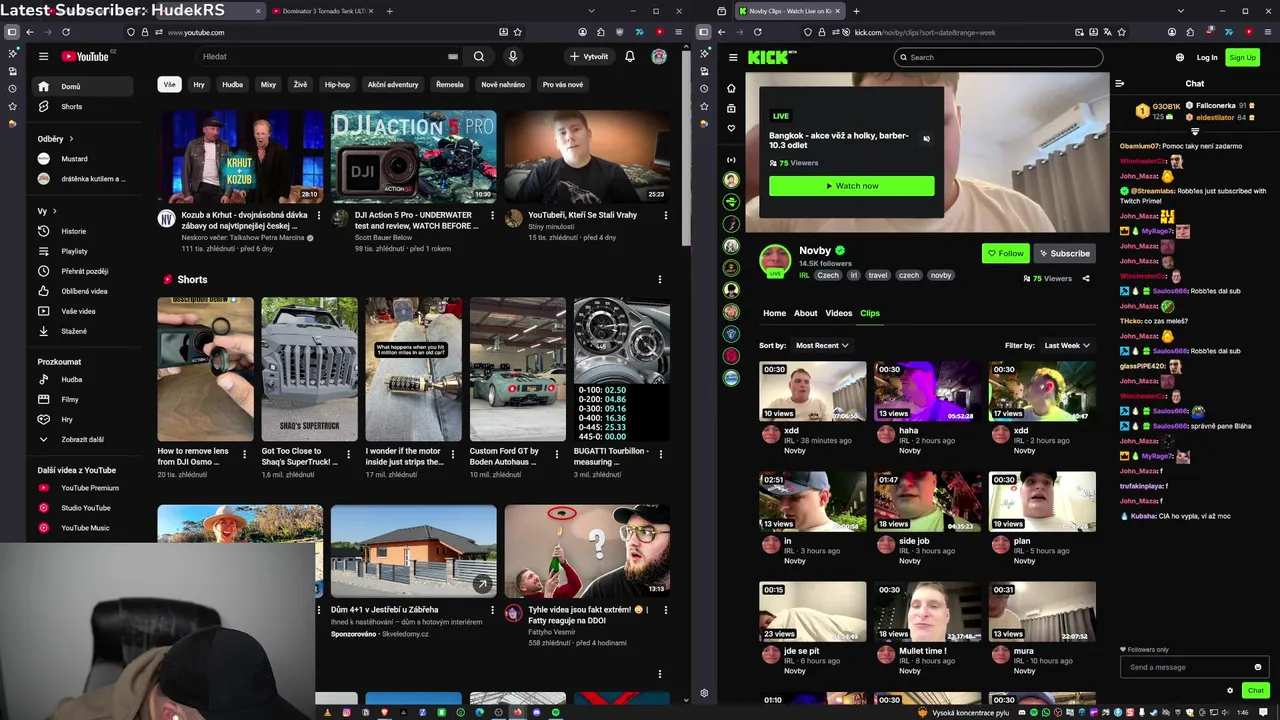Switch to Kick Videos tab
This screenshot has width=1280, height=720.
pos(839,313)
